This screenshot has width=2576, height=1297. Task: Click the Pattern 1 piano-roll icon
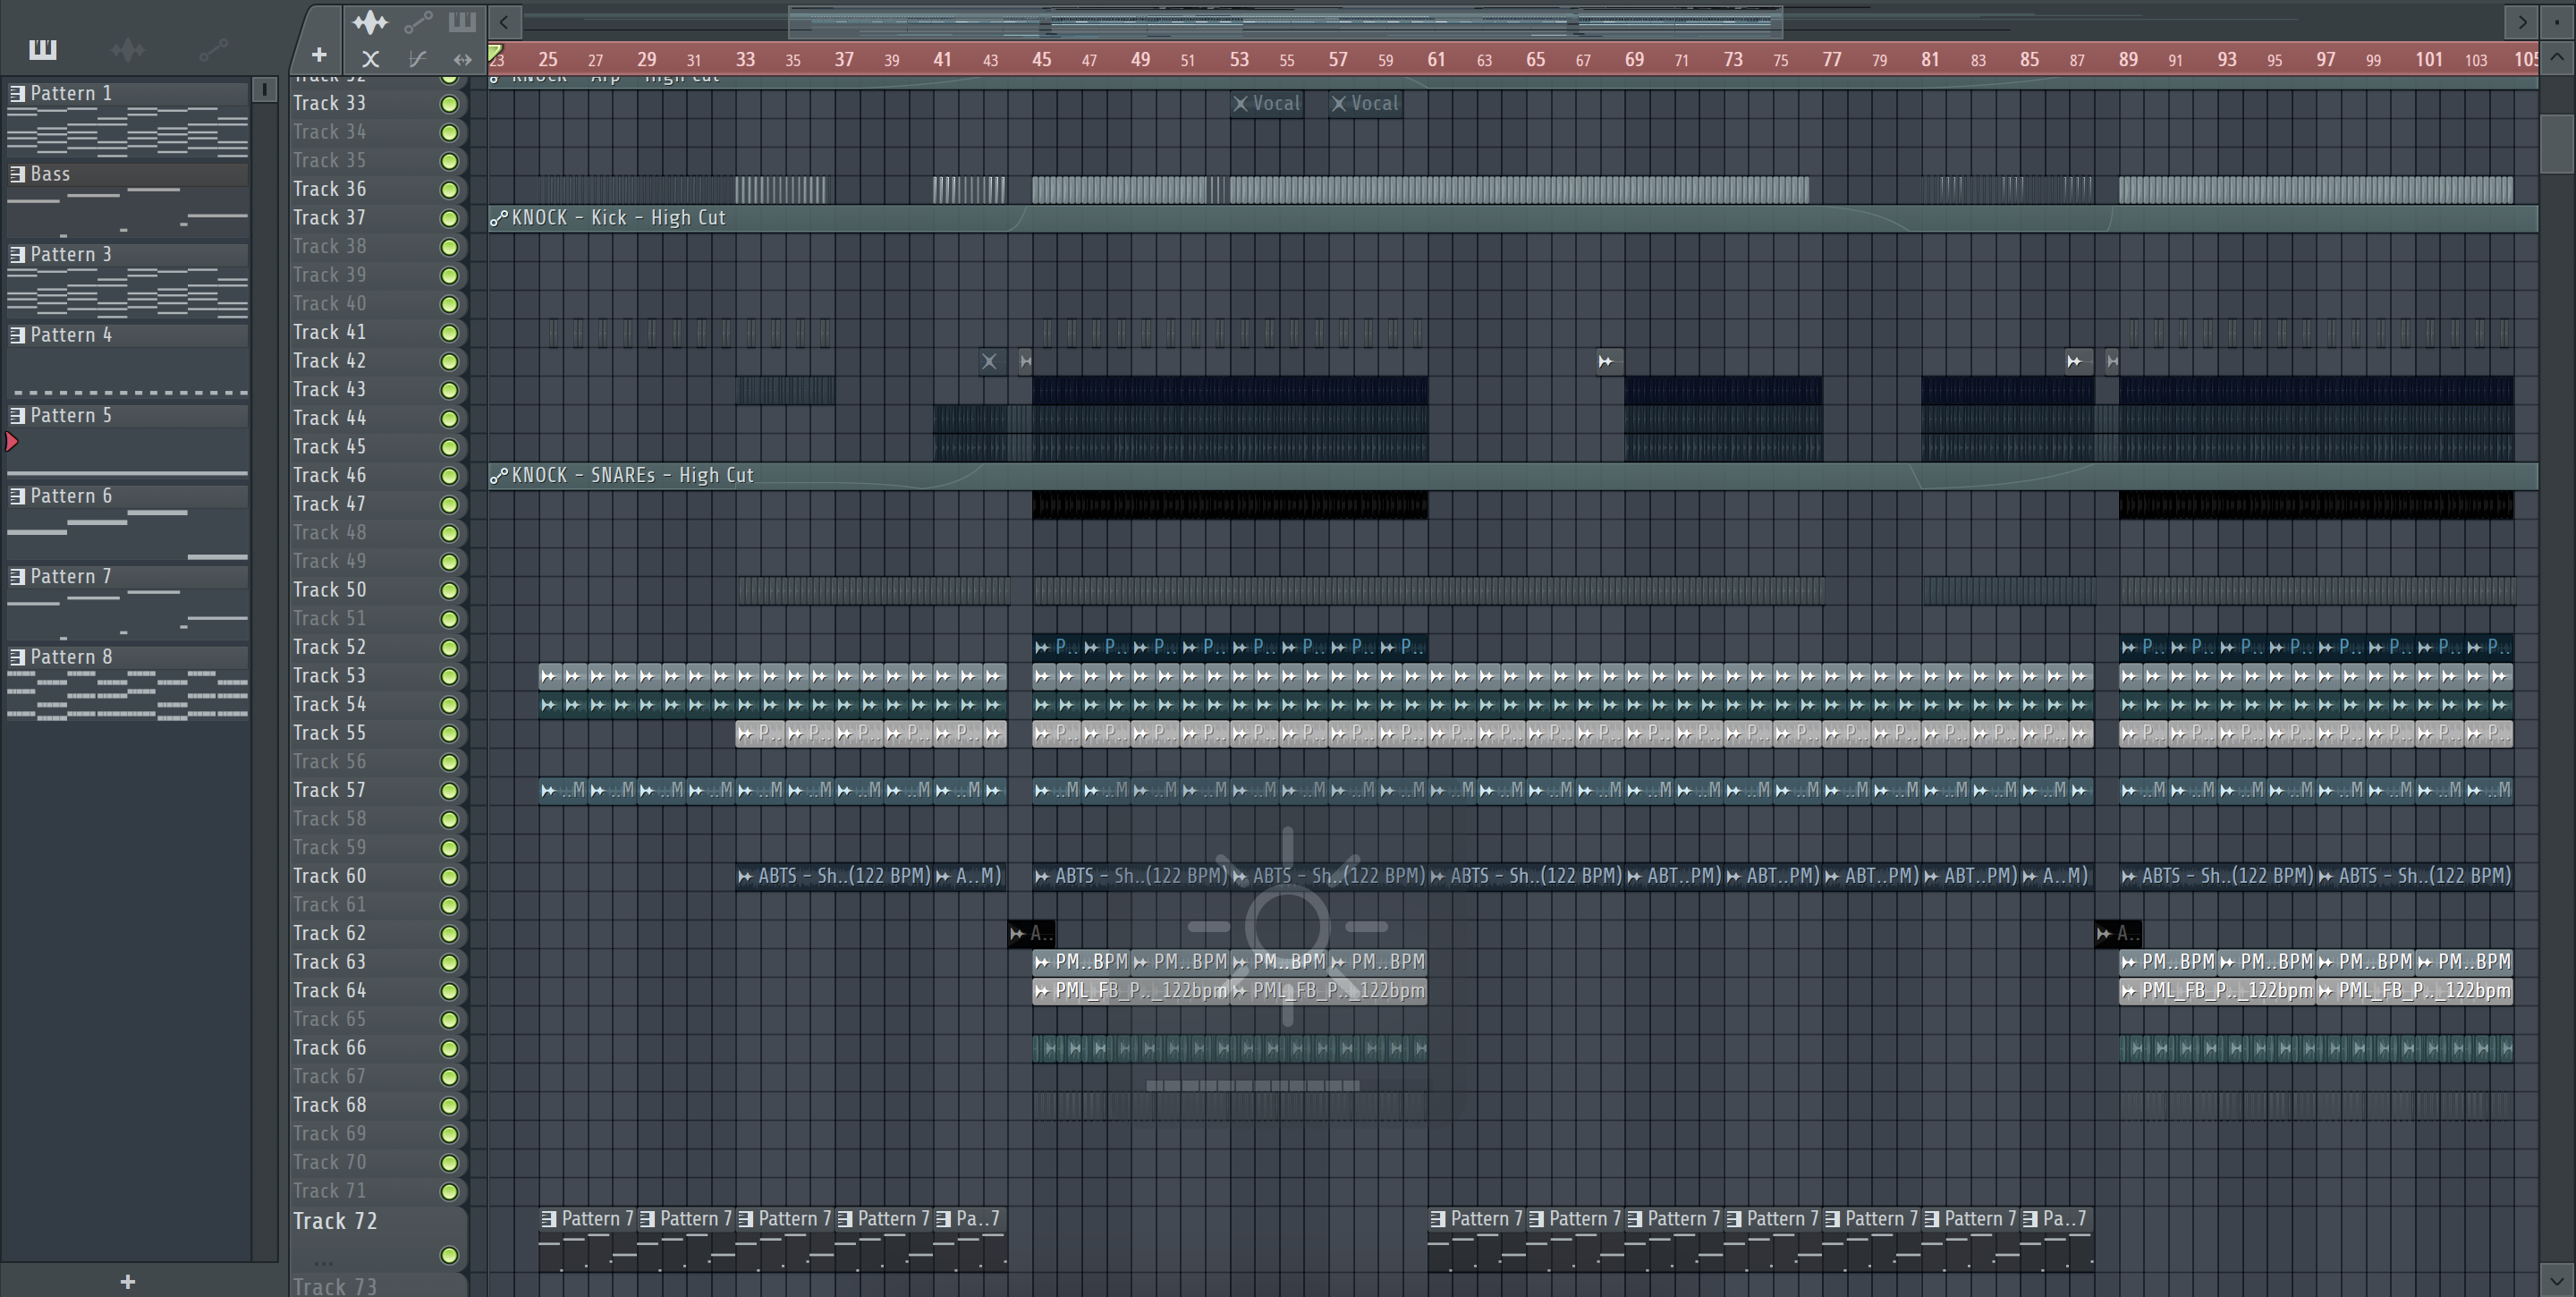[17, 93]
